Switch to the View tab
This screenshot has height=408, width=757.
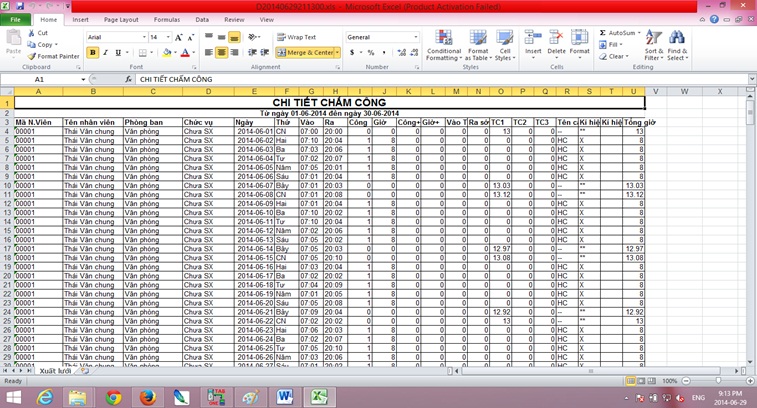click(x=266, y=20)
